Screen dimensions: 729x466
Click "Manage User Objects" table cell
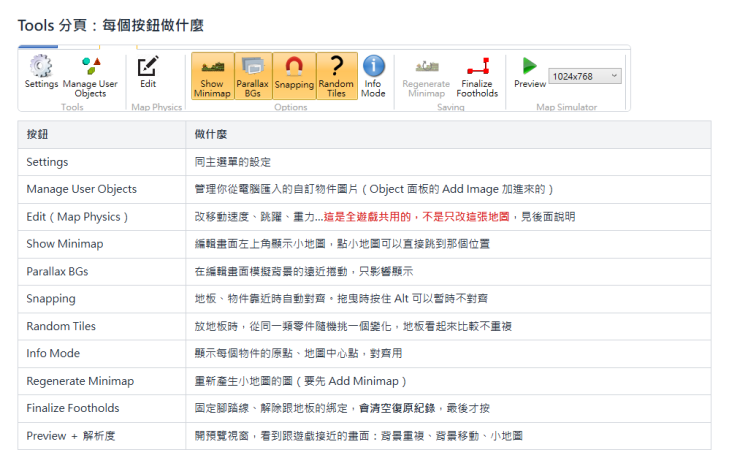tap(102, 189)
